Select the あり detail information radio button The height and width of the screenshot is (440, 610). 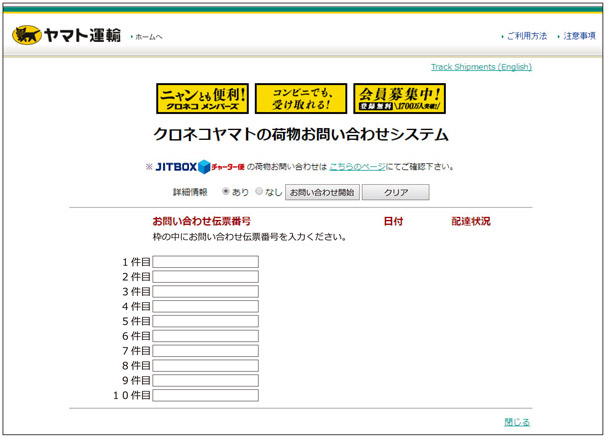pyautogui.click(x=226, y=191)
